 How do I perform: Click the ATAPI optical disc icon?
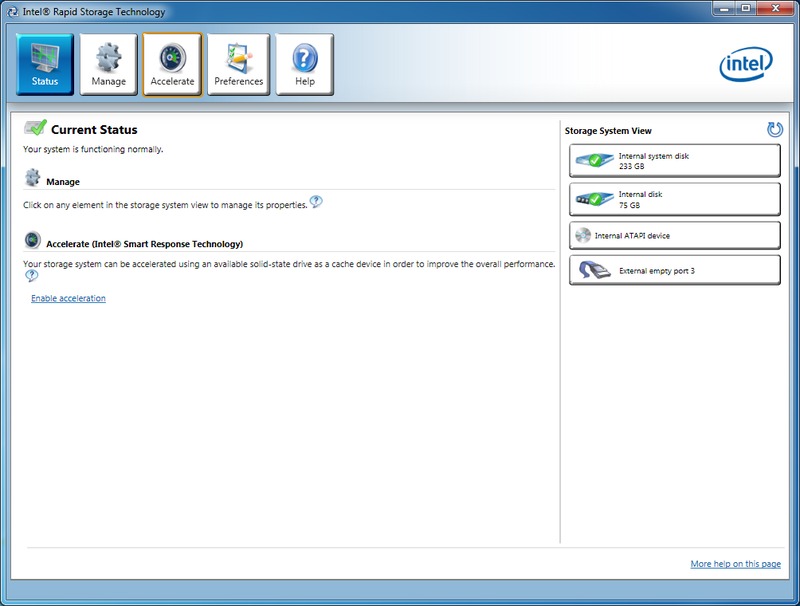click(583, 236)
